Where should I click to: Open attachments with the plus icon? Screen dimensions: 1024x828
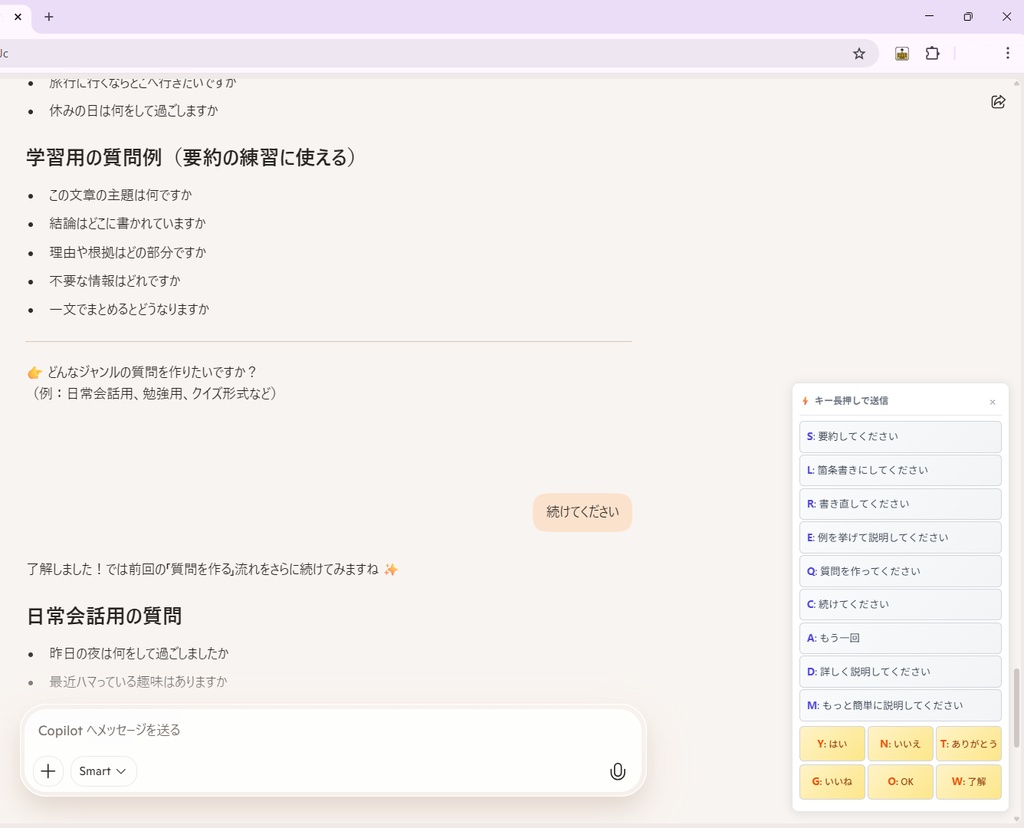click(x=47, y=771)
